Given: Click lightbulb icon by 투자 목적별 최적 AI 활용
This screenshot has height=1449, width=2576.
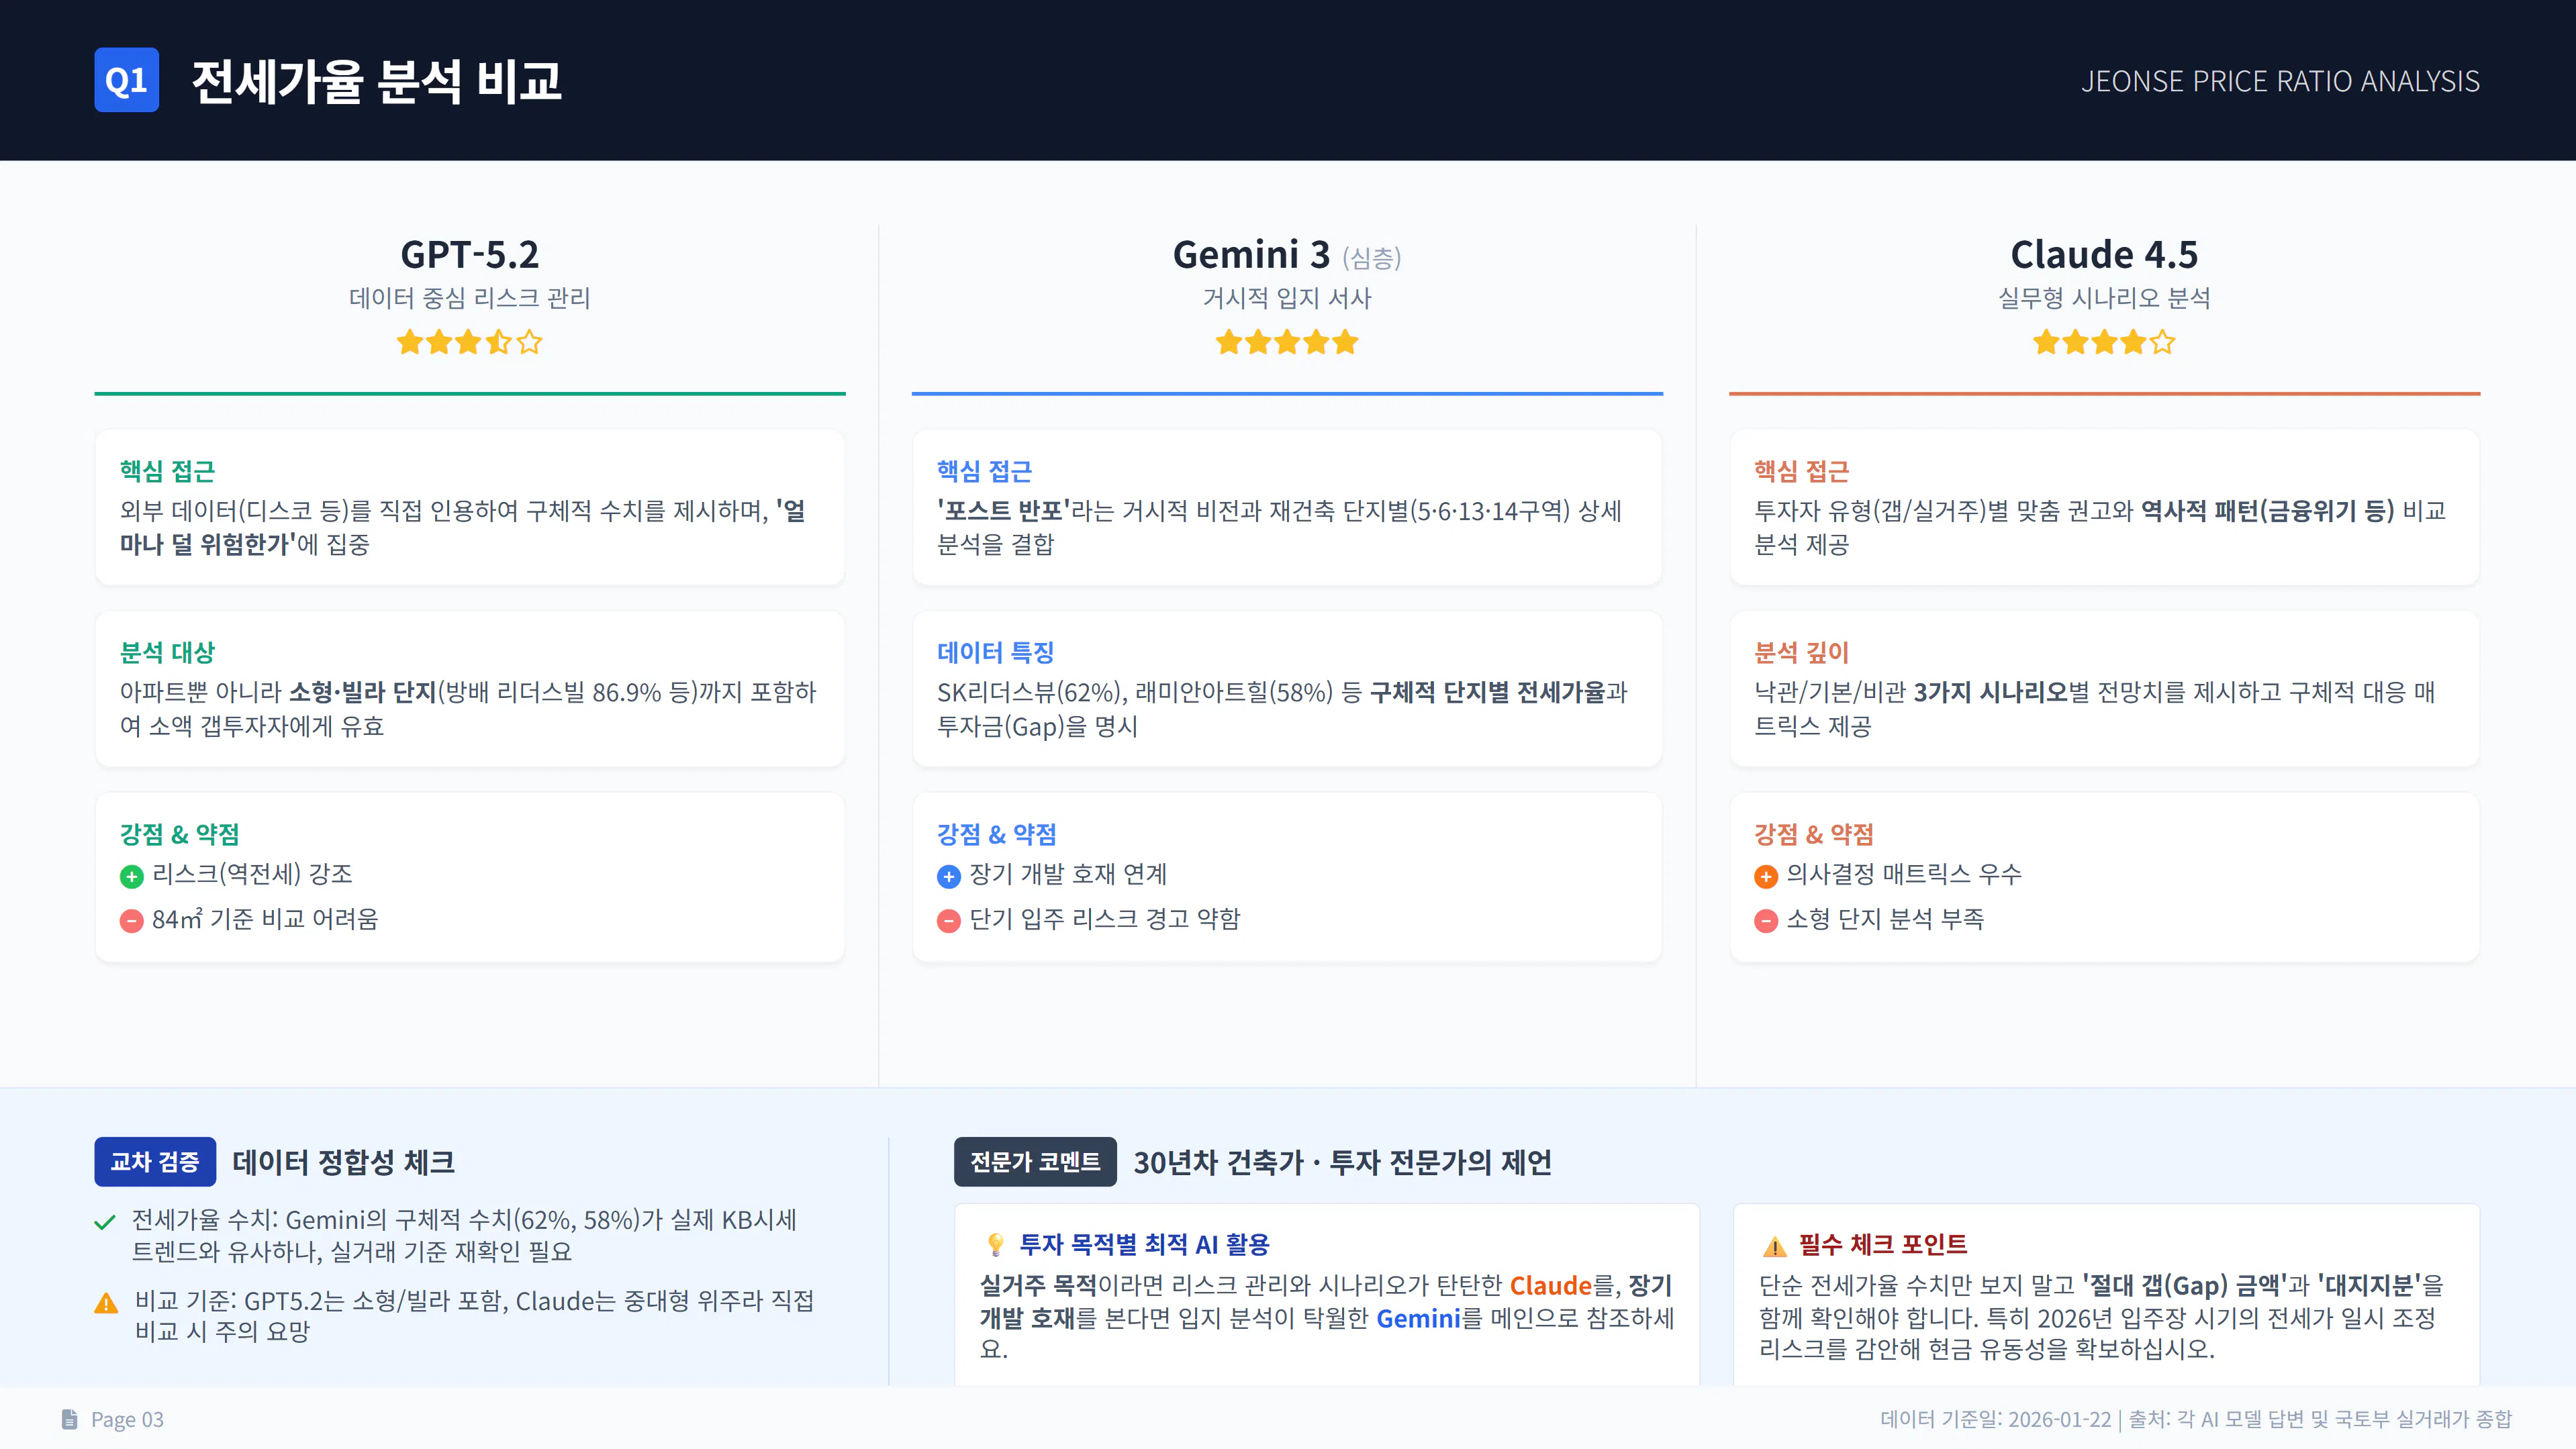Looking at the screenshot, I should click(995, 1245).
